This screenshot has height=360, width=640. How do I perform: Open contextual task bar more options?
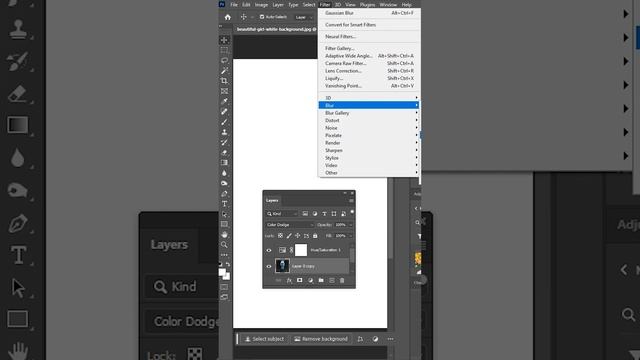[391, 339]
